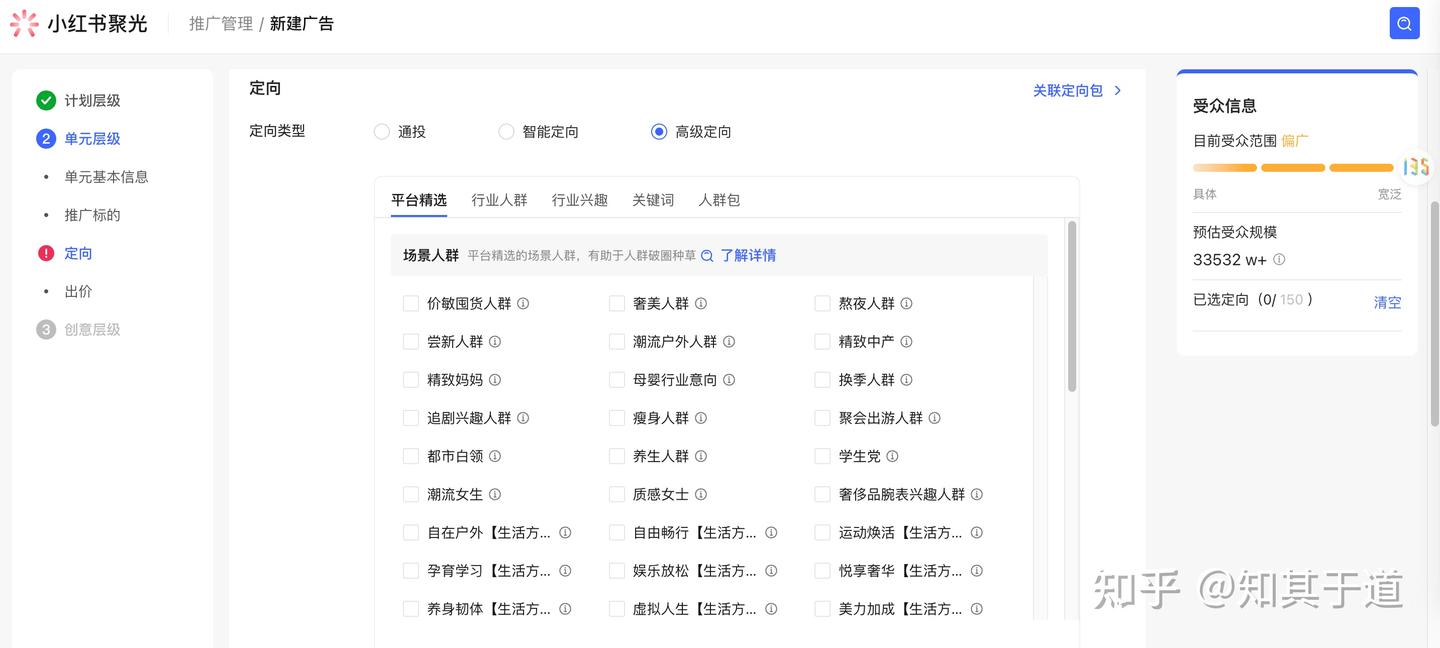Screen dimensions: 1440x648
Task: Click info icon beside 潮流女生
Action: (495, 494)
